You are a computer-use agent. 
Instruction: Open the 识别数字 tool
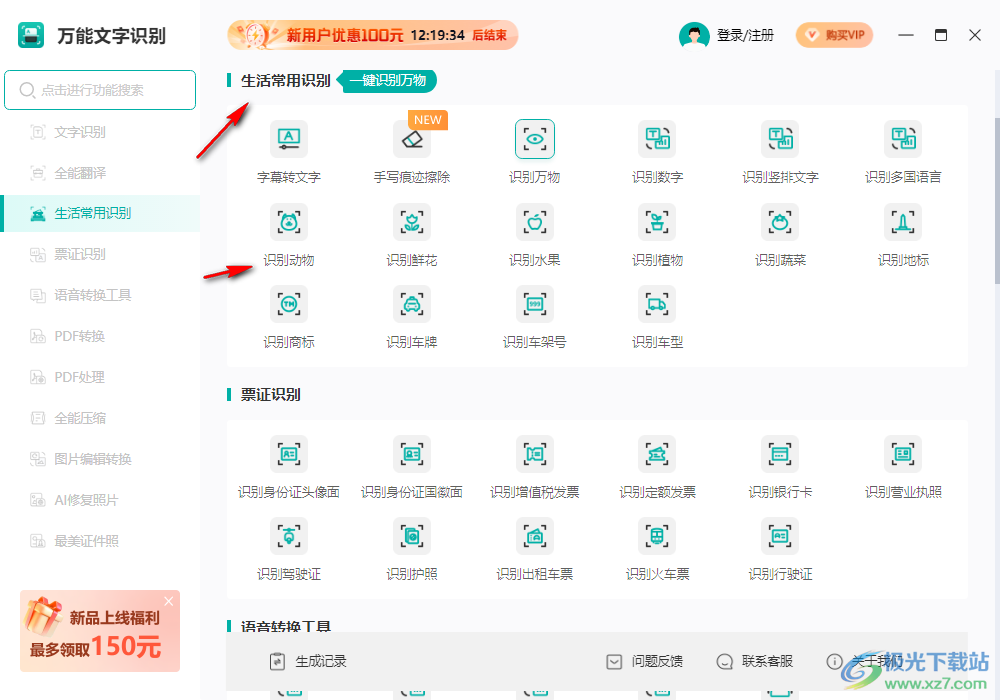coord(658,138)
